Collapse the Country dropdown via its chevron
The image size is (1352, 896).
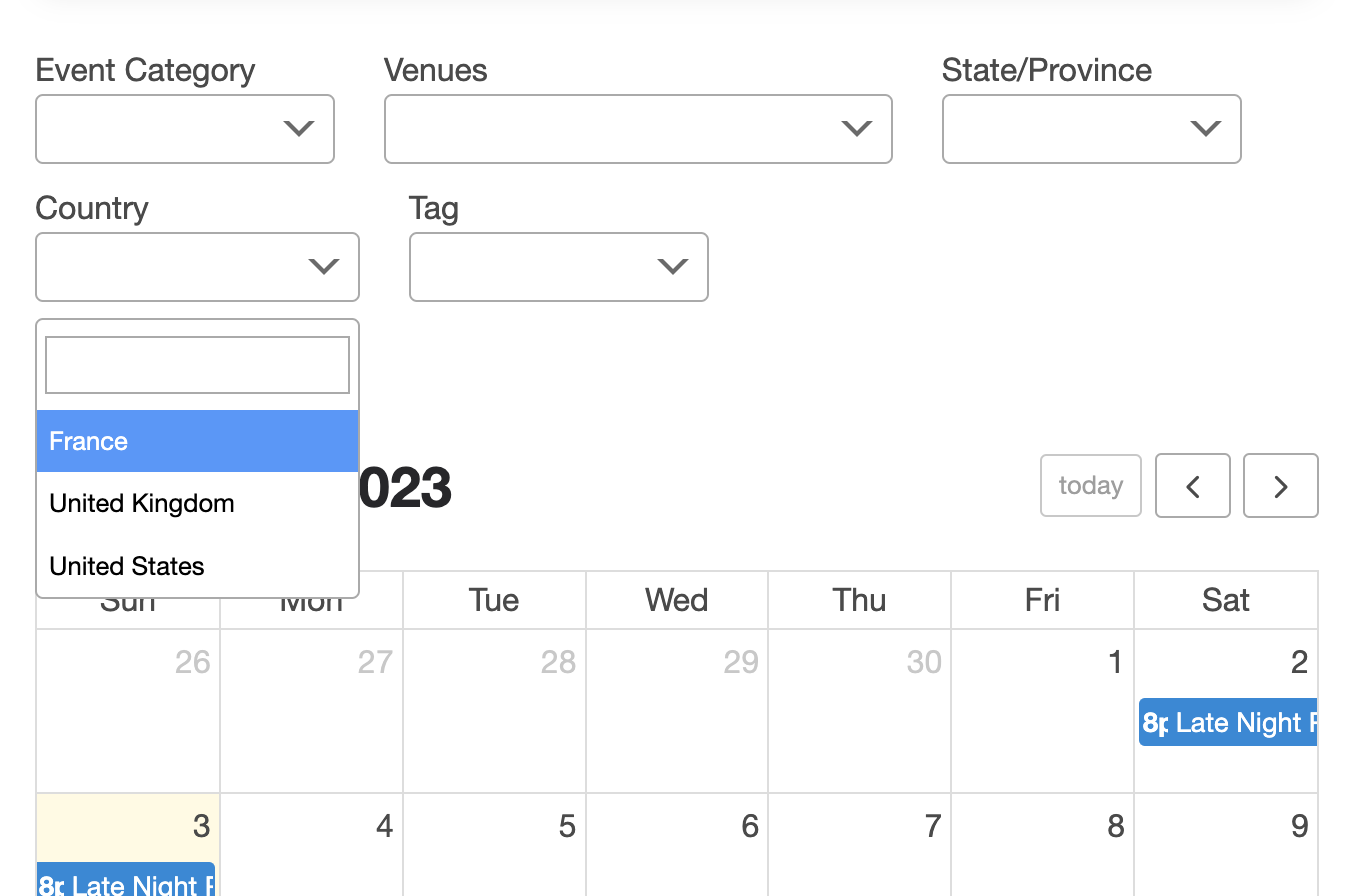click(x=322, y=267)
